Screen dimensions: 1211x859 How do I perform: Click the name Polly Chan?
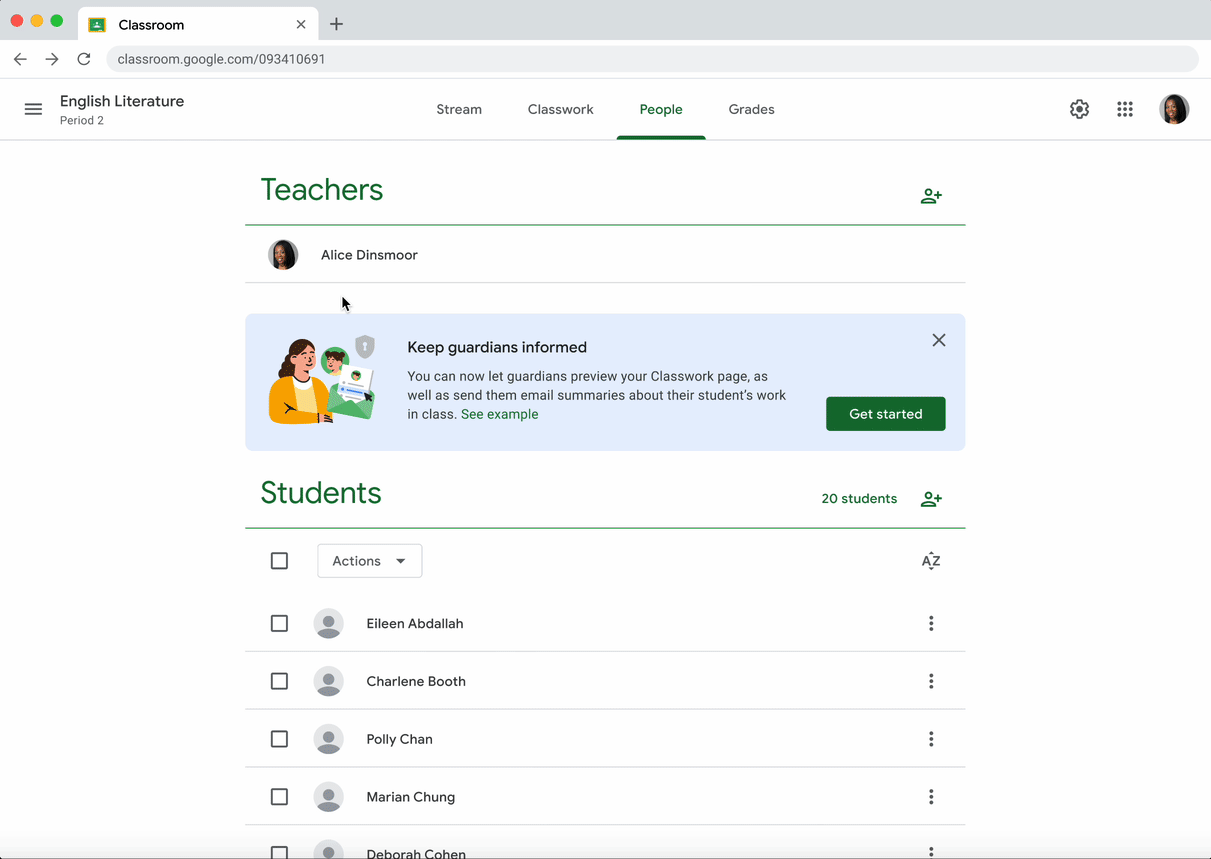pos(399,739)
